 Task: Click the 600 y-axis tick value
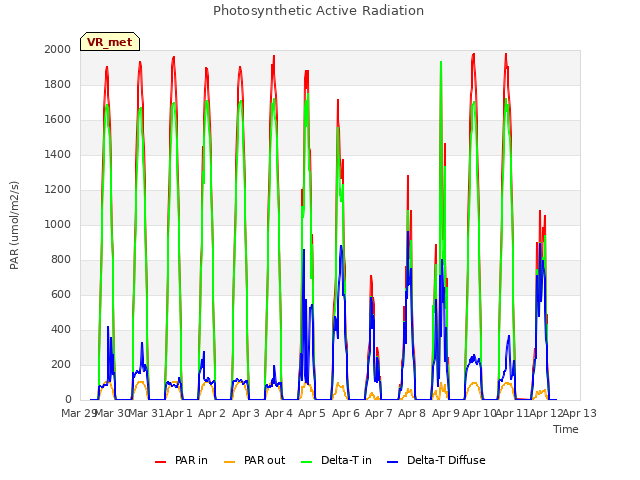[x=61, y=295]
